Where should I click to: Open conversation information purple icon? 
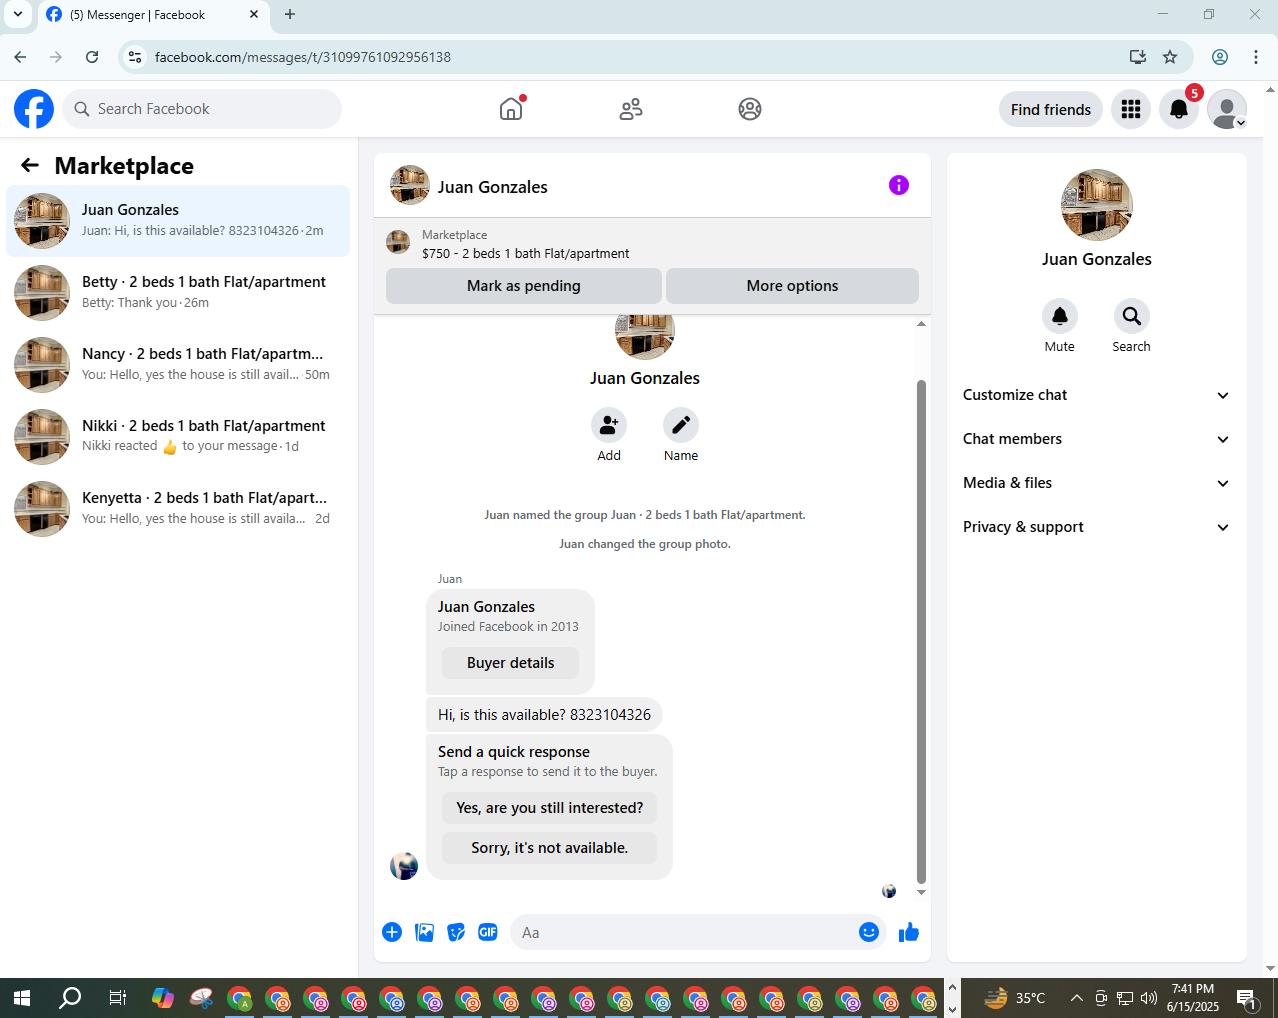click(x=899, y=185)
